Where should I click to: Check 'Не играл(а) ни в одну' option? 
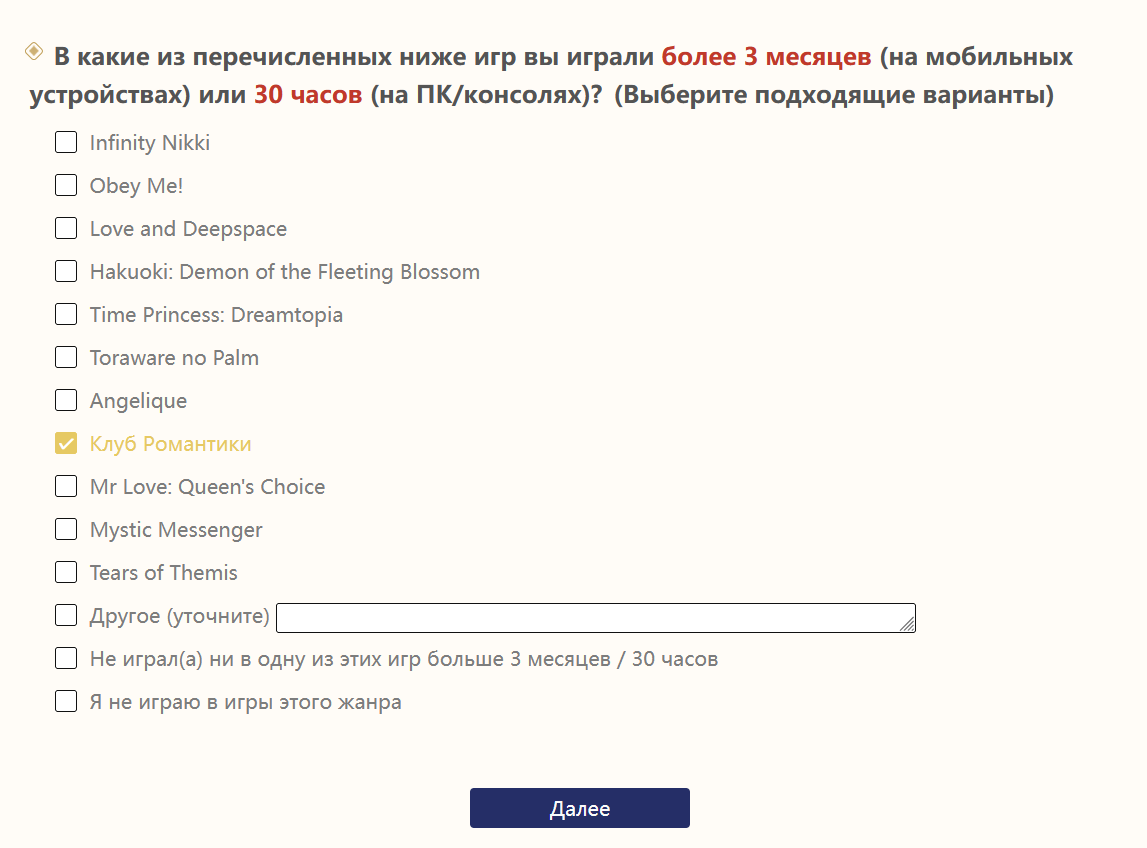click(x=66, y=659)
